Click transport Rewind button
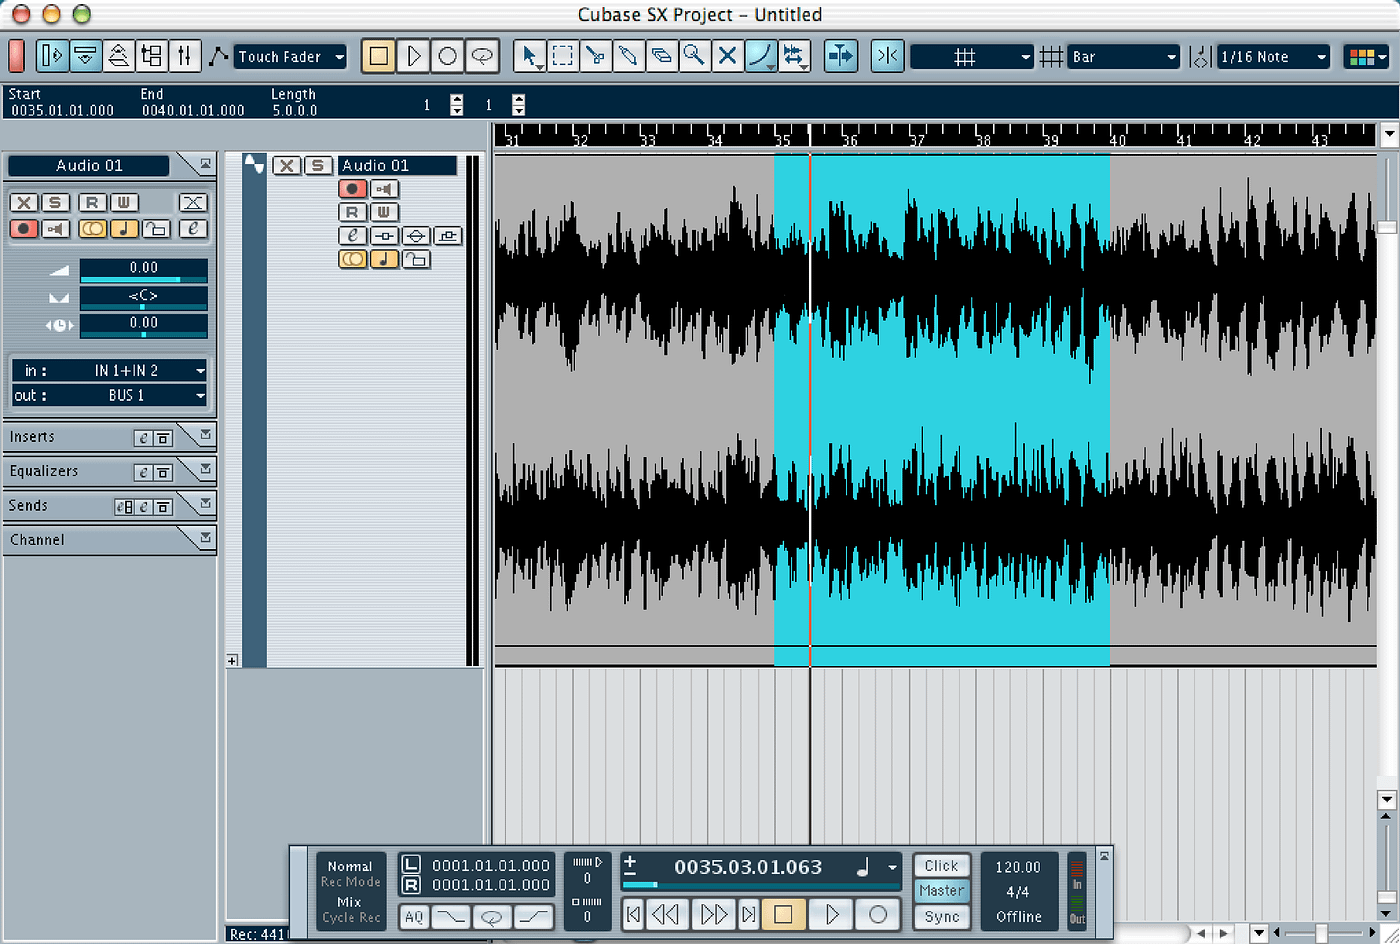 pos(666,914)
